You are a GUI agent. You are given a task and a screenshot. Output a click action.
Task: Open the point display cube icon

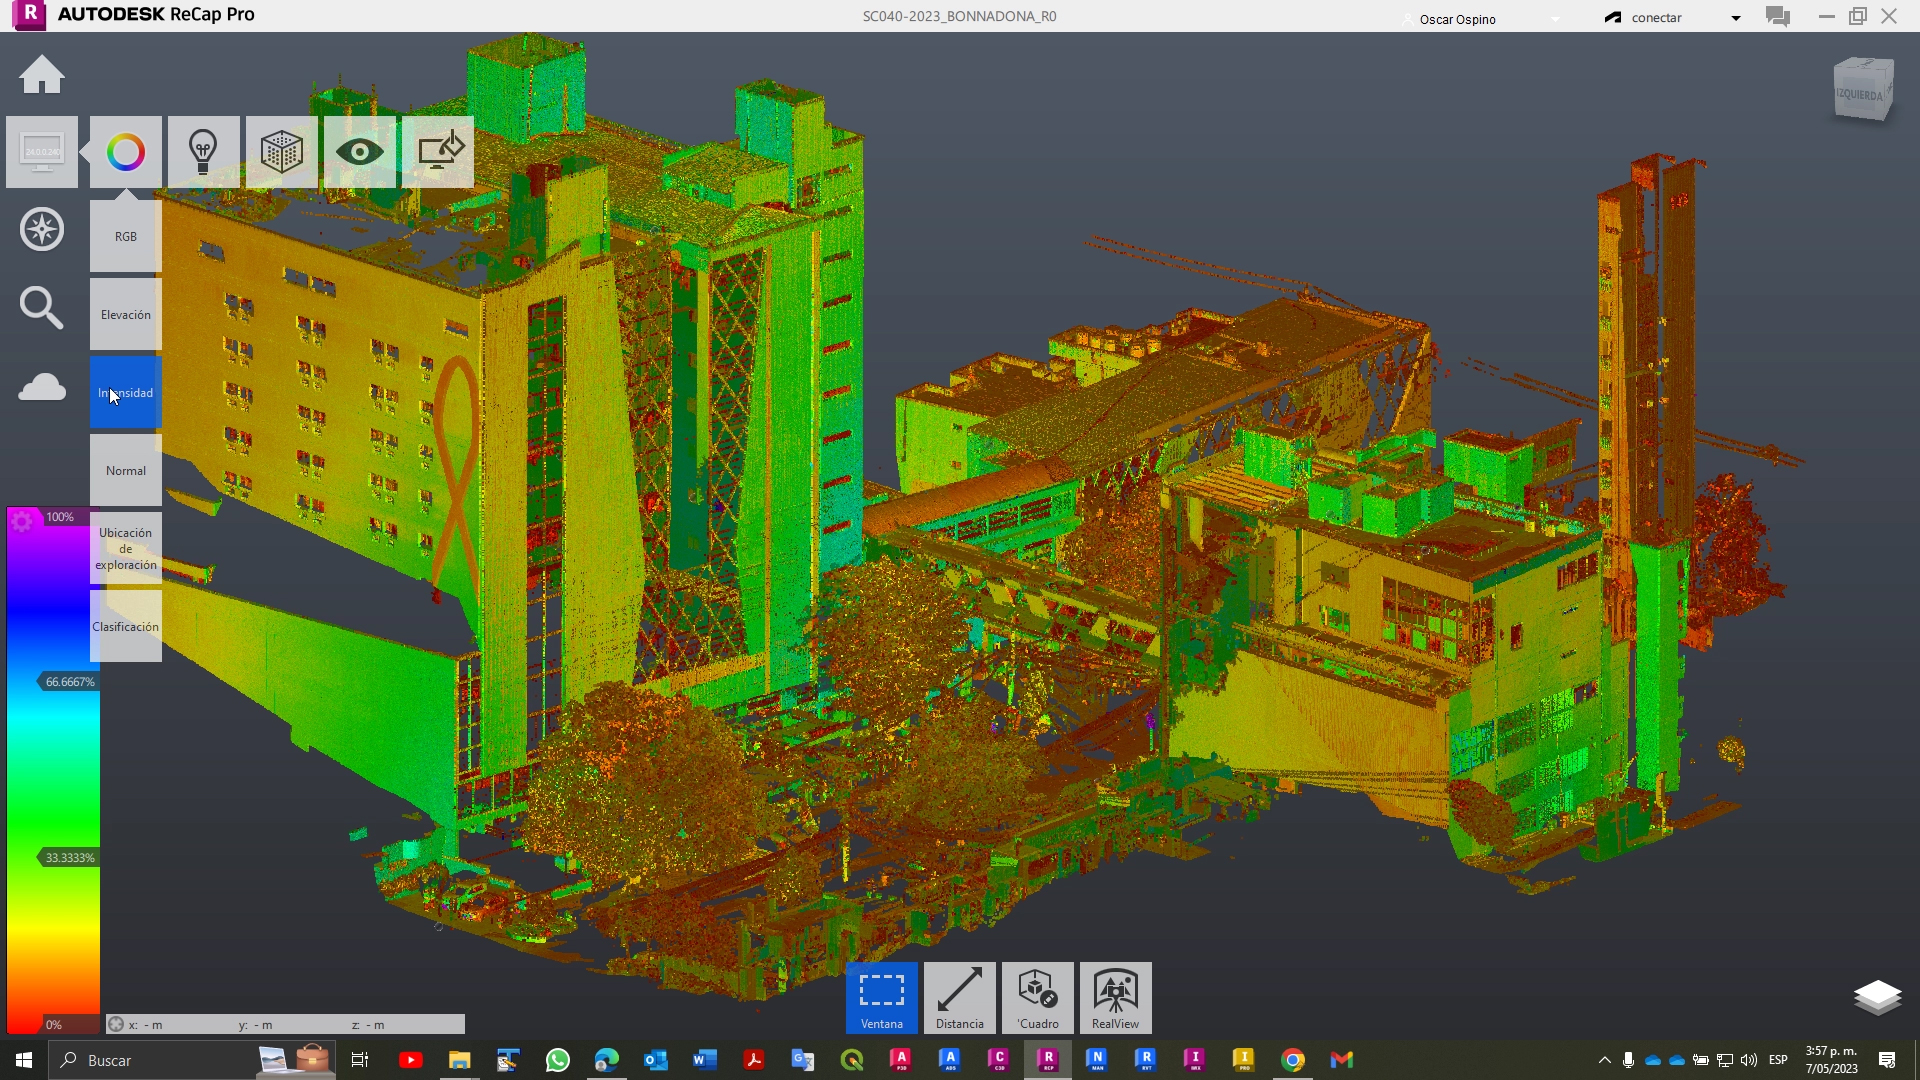(282, 152)
